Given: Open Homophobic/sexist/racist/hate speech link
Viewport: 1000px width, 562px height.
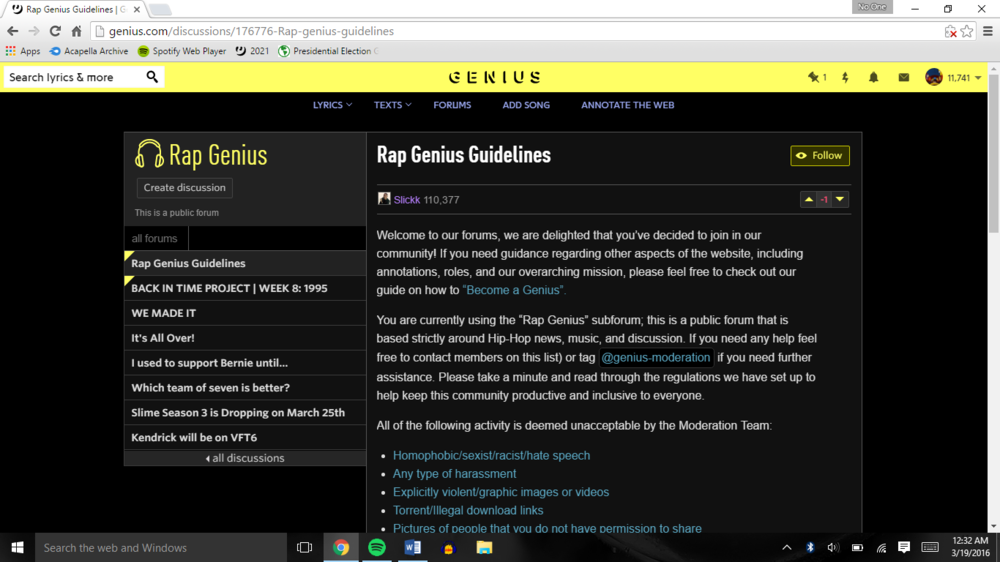Looking at the screenshot, I should coord(491,455).
